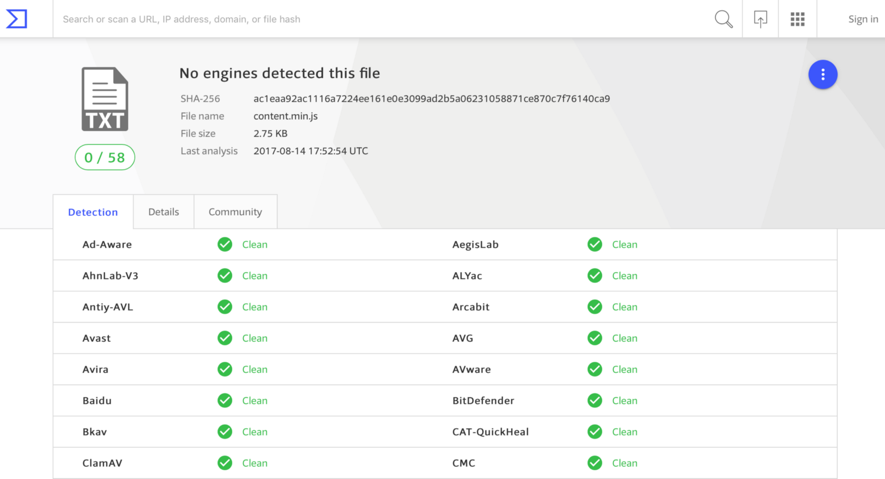The image size is (885, 479).
Task: Open the blue three-dot actions button
Action: (x=822, y=74)
